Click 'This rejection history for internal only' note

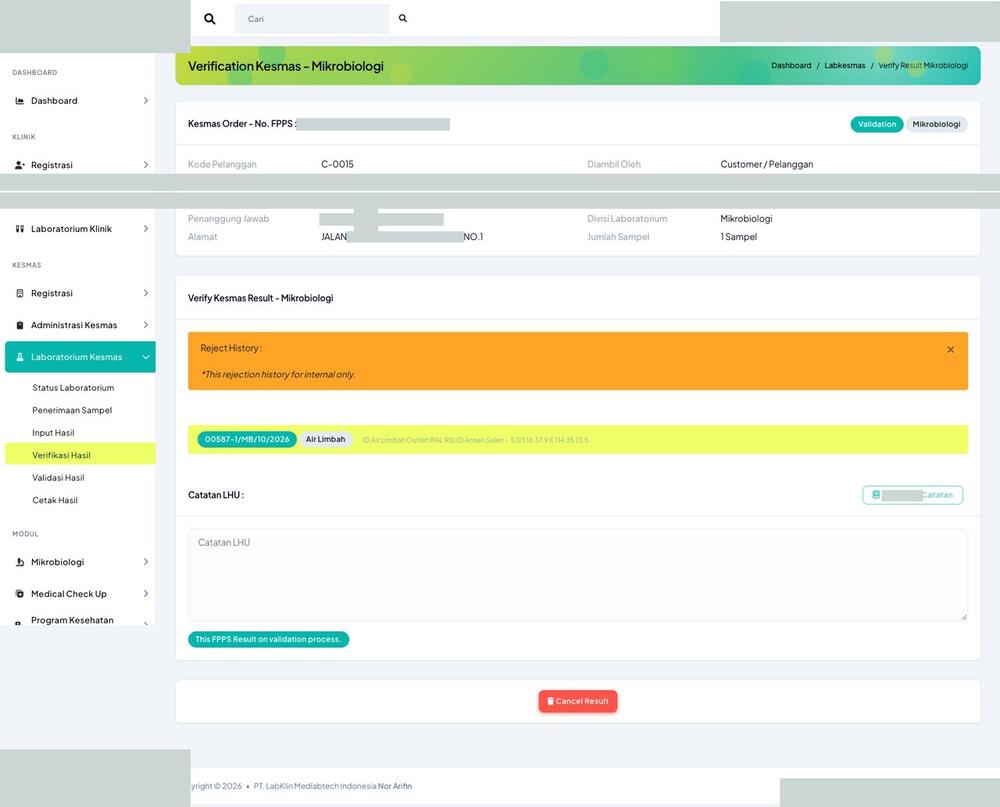point(278,374)
